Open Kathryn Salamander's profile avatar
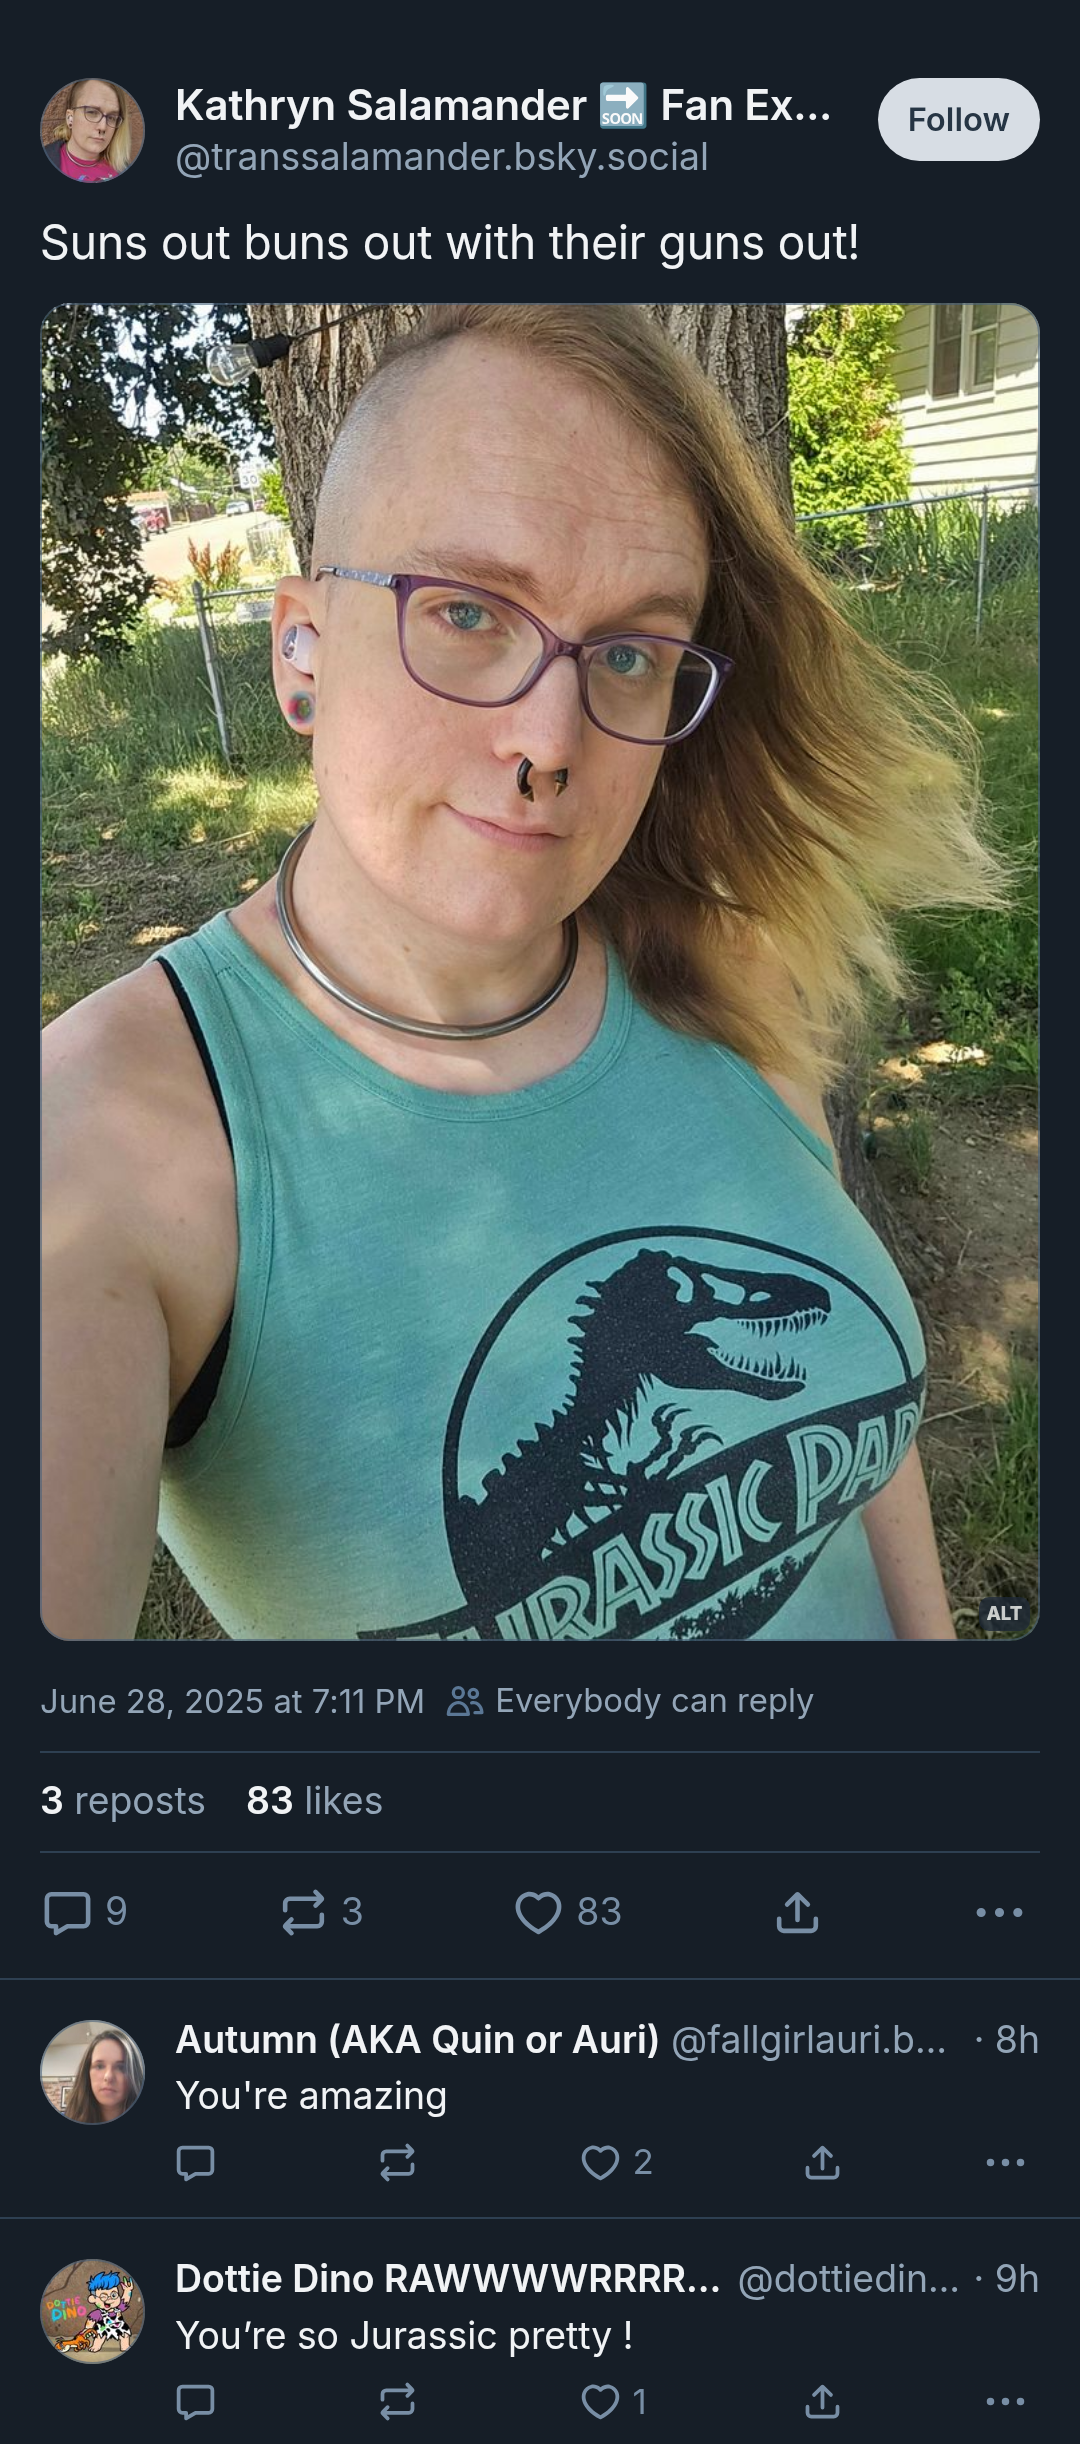 click(92, 130)
